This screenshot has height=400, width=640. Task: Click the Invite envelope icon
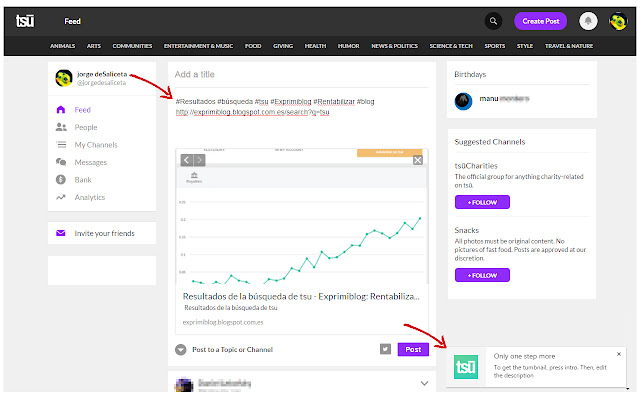(x=61, y=233)
